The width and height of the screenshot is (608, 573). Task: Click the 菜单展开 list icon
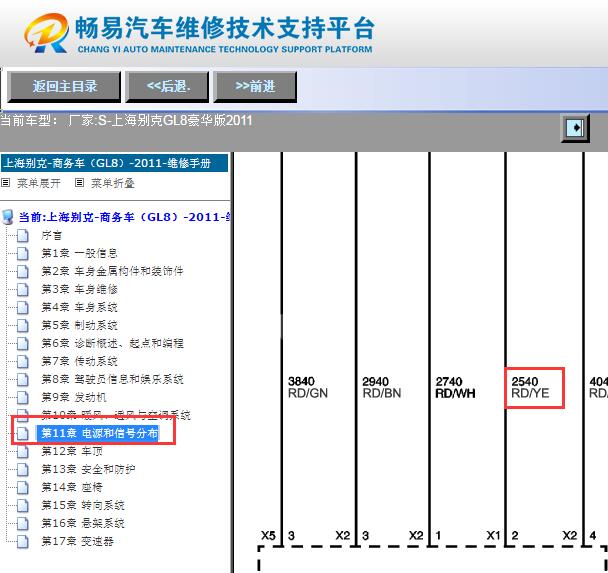click(5, 183)
